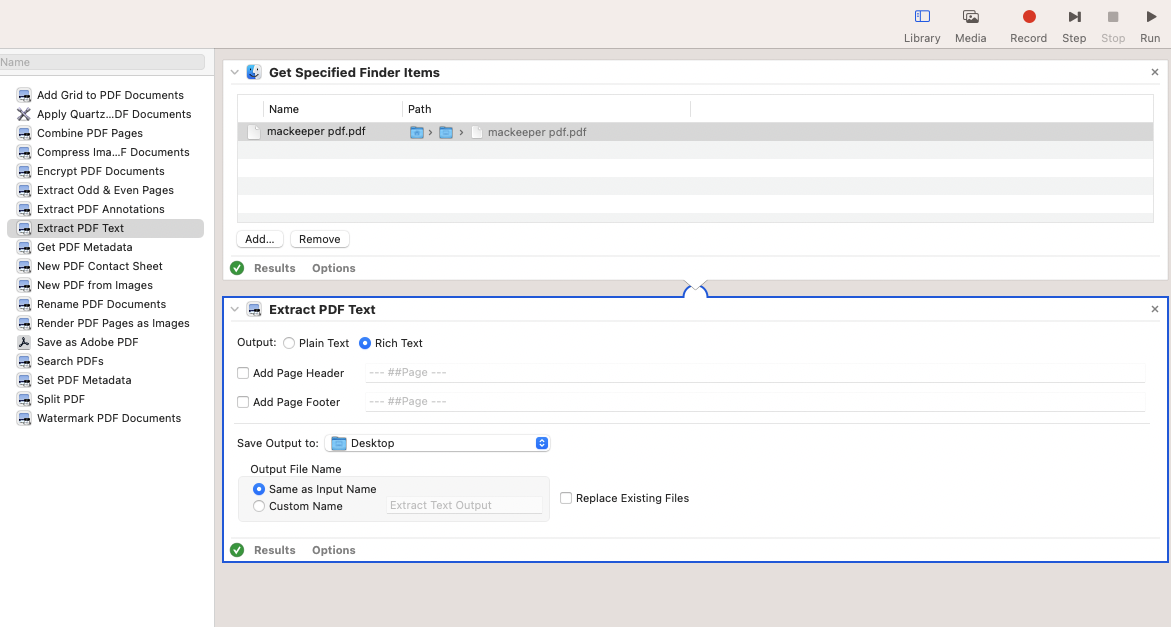The height and width of the screenshot is (627, 1171).
Task: Select the Add Grid to PDF Documents icon
Action: coord(24,95)
